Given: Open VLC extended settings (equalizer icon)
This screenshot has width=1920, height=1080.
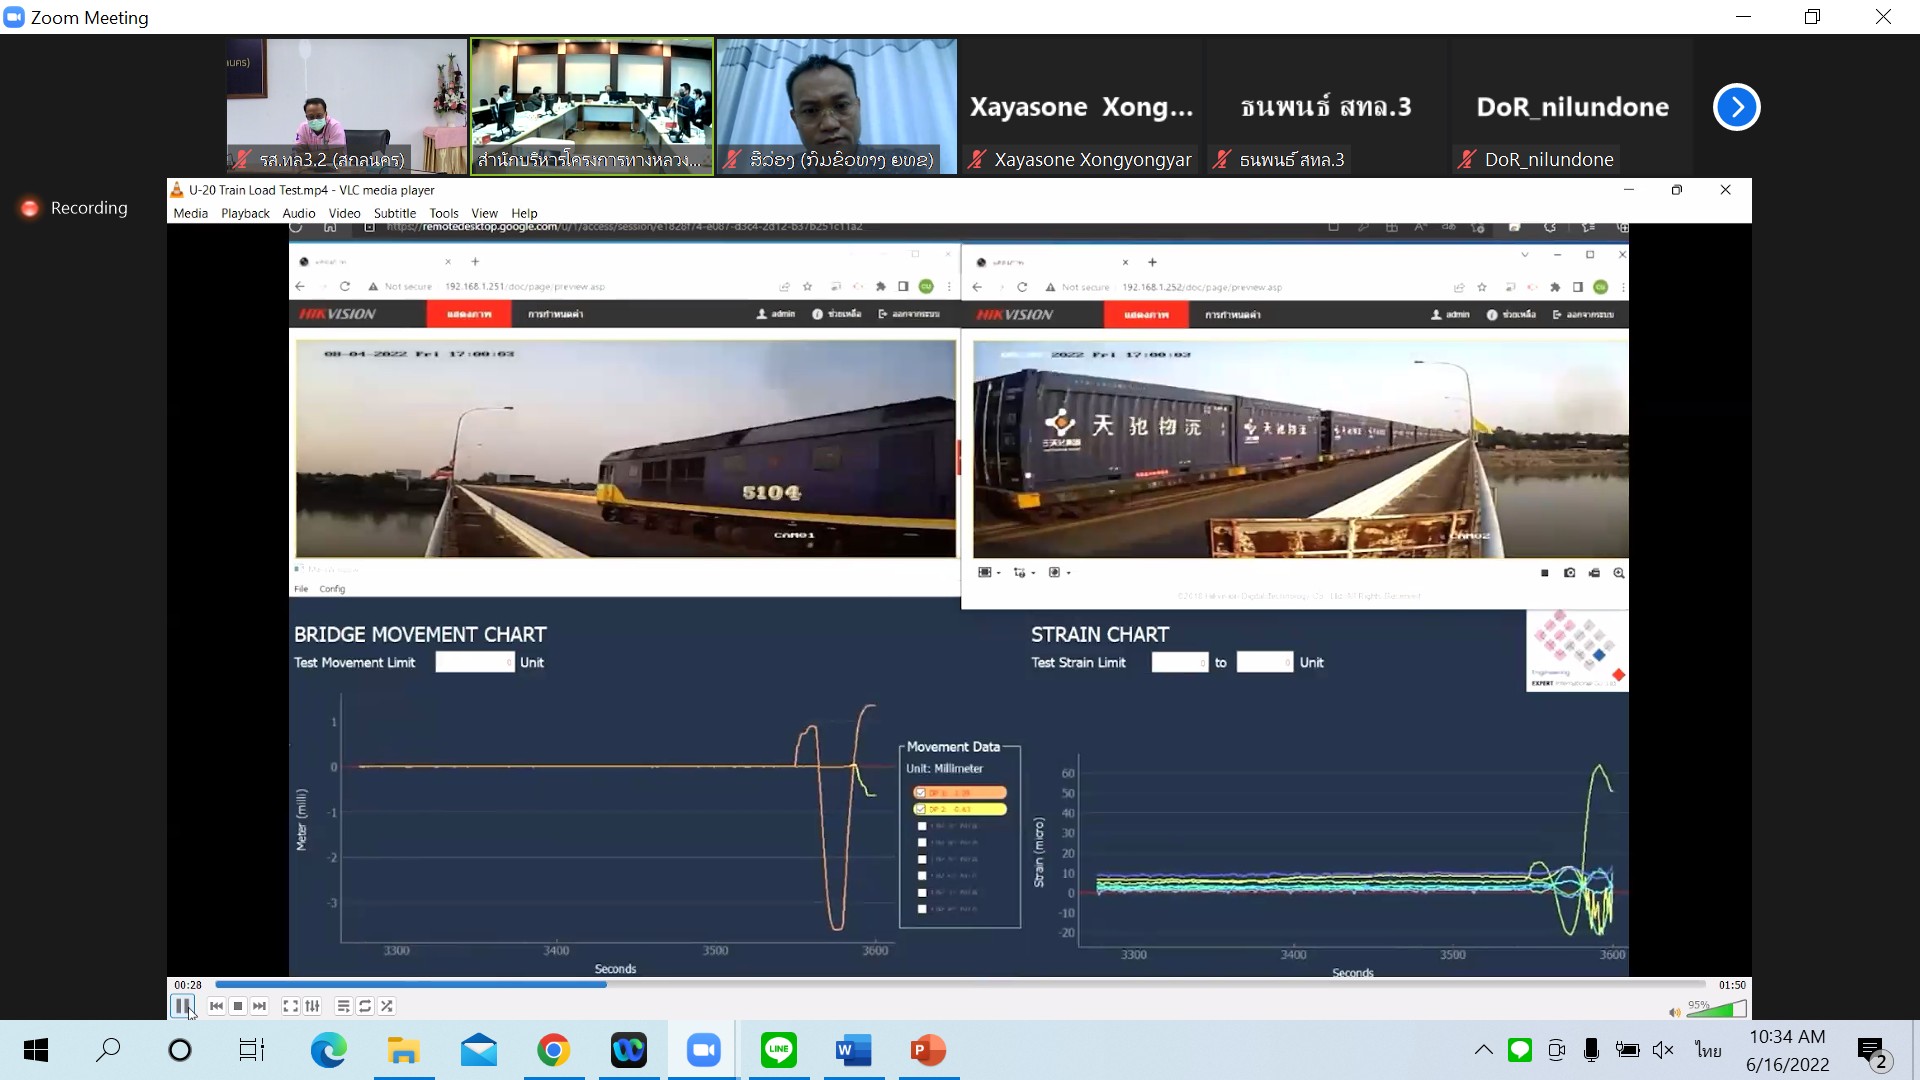Looking at the screenshot, I should pos(312,1006).
